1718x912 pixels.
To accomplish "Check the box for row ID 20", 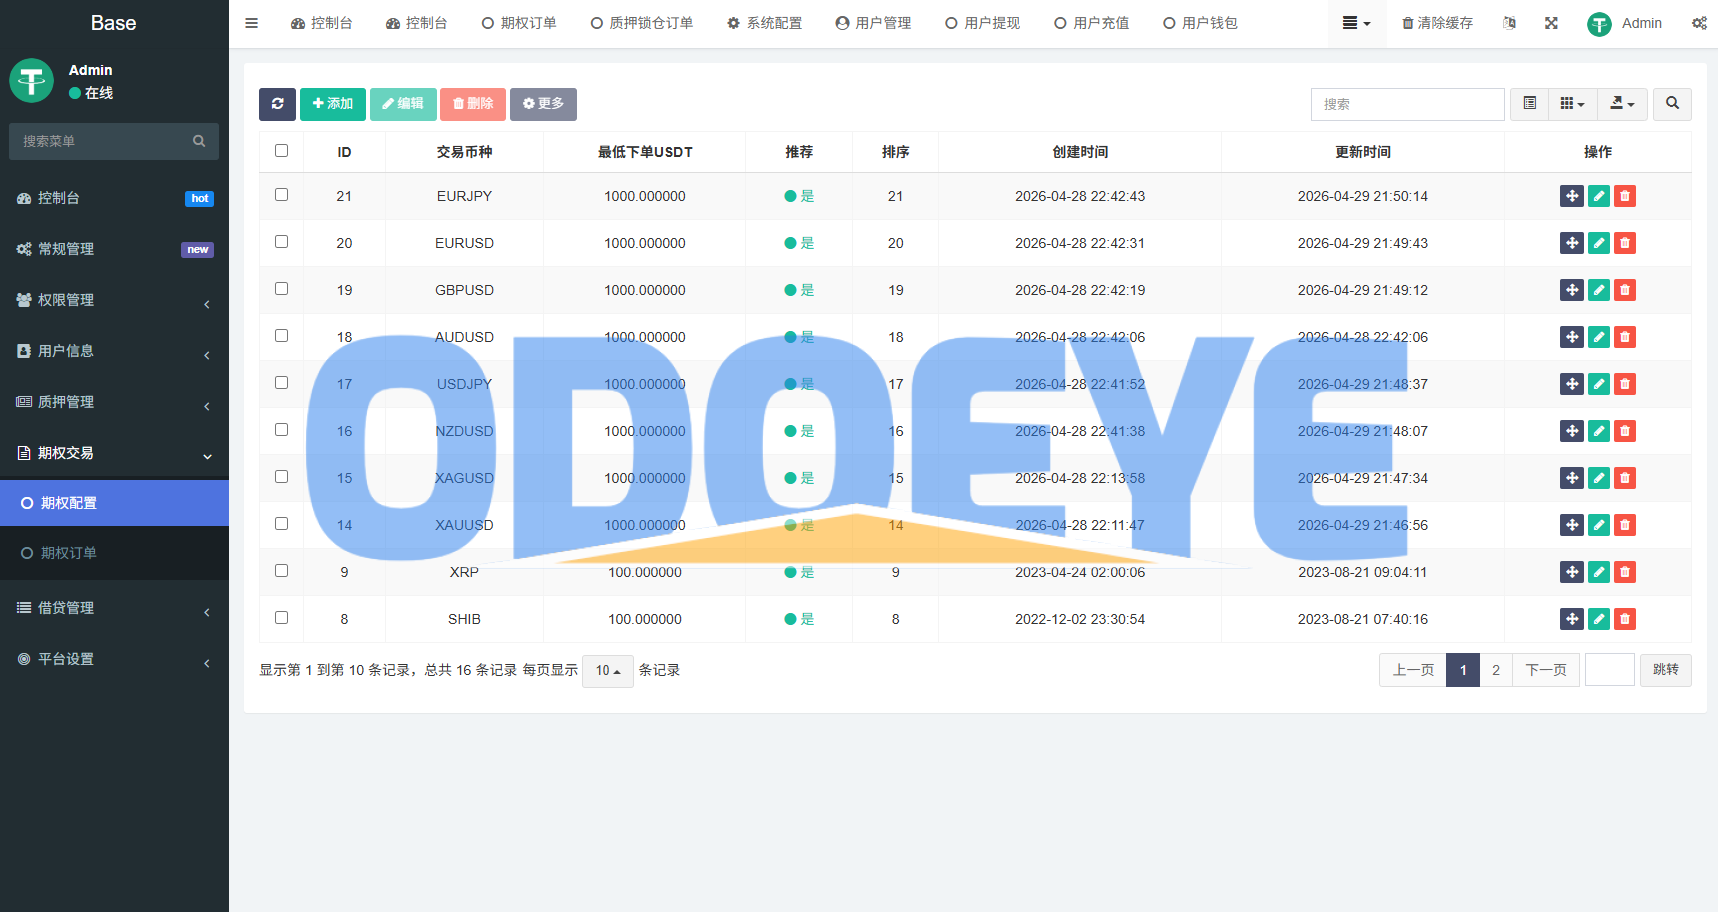I will pyautogui.click(x=281, y=242).
